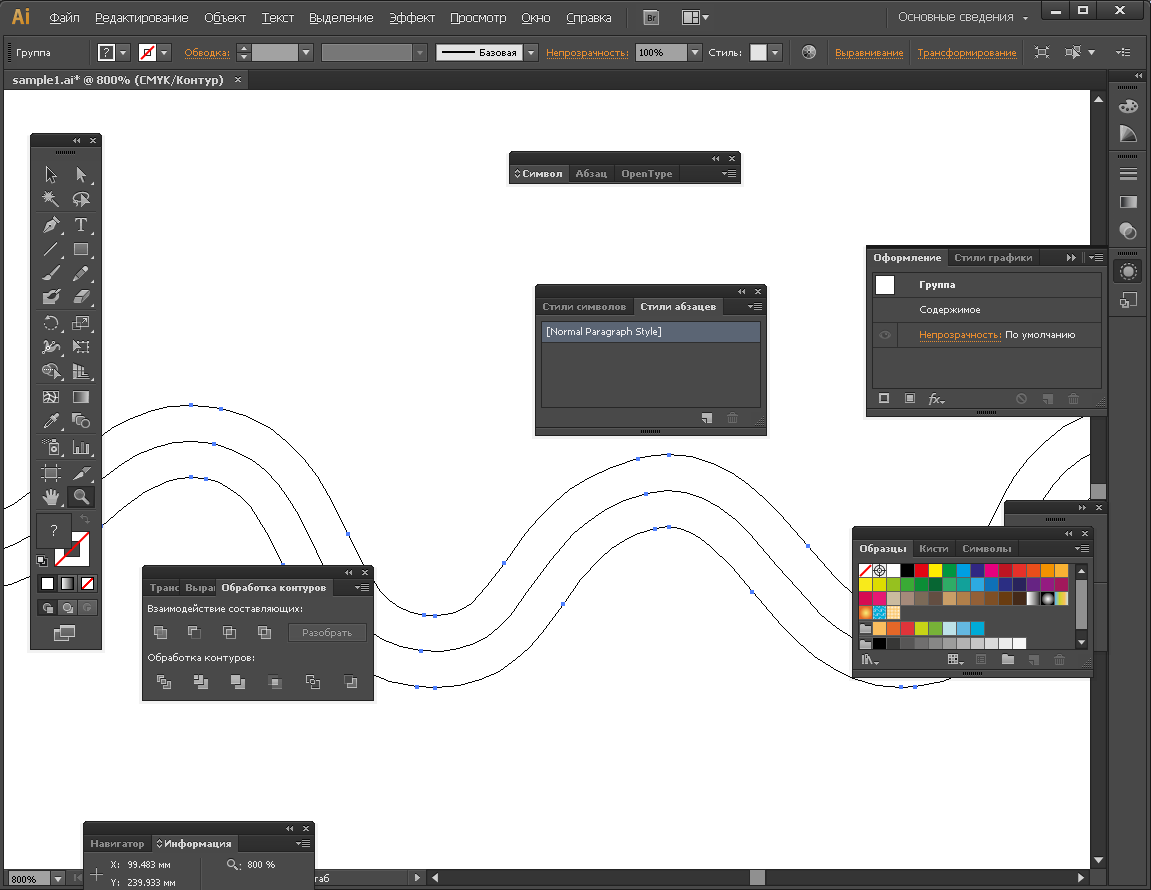The image size is (1151, 890).
Task: Open the Стиль graphic style dropdown
Action: (775, 53)
